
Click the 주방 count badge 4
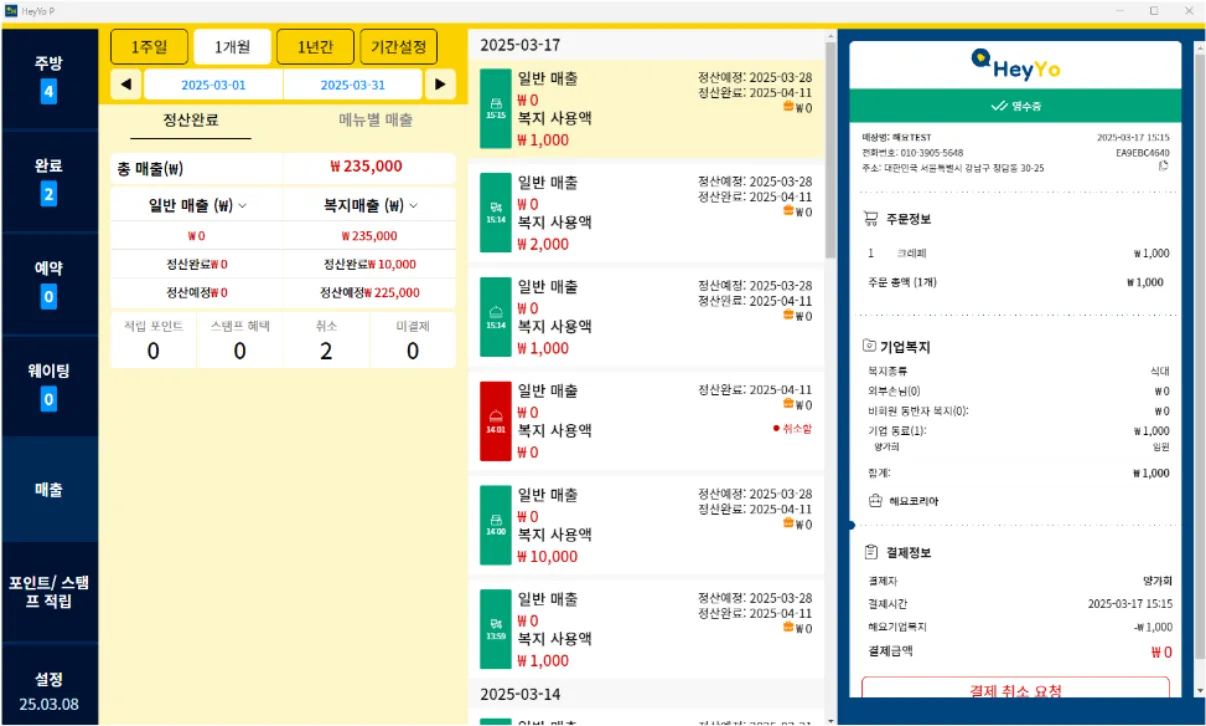click(x=49, y=92)
